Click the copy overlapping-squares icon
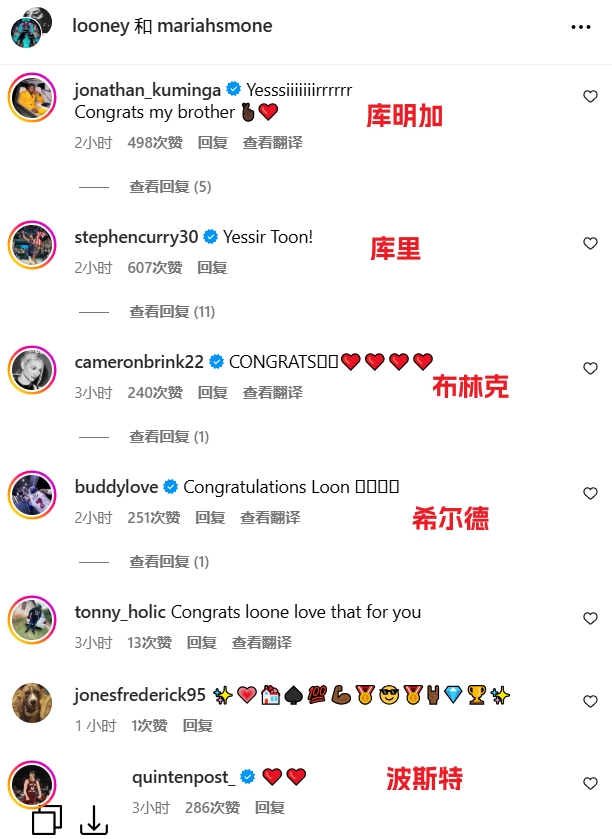 tap(47, 820)
